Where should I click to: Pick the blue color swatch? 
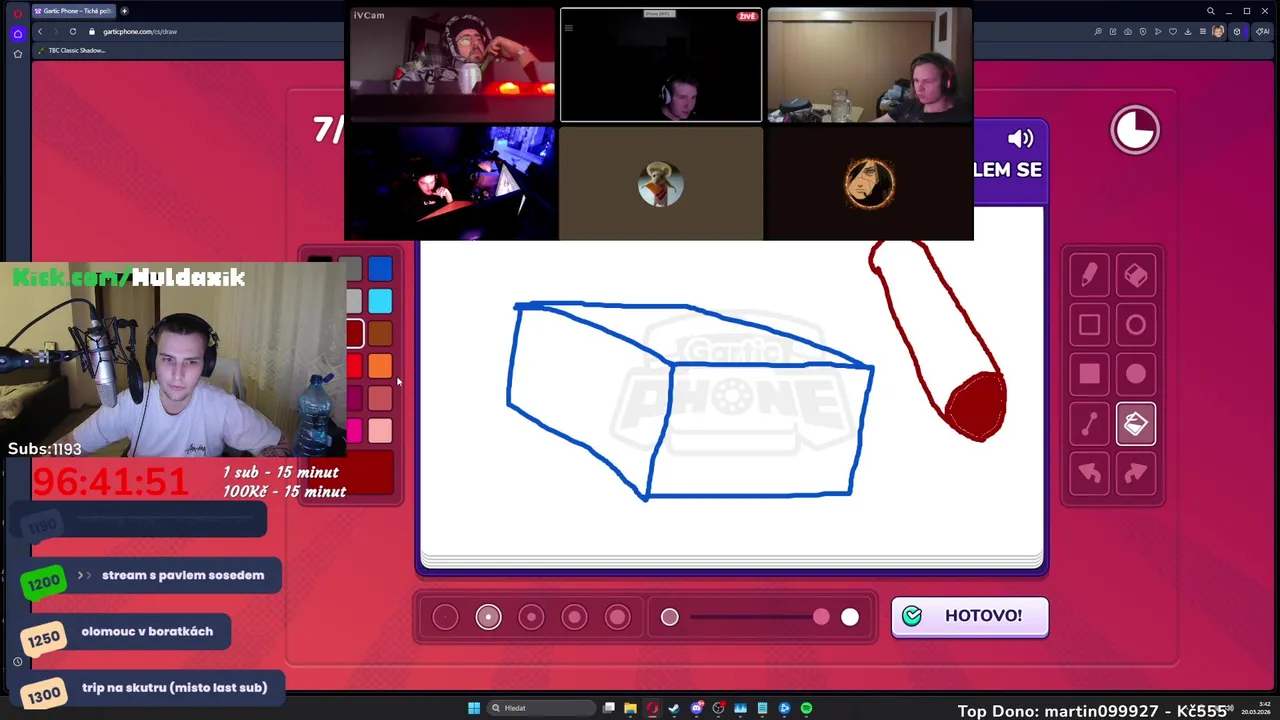[x=380, y=268]
